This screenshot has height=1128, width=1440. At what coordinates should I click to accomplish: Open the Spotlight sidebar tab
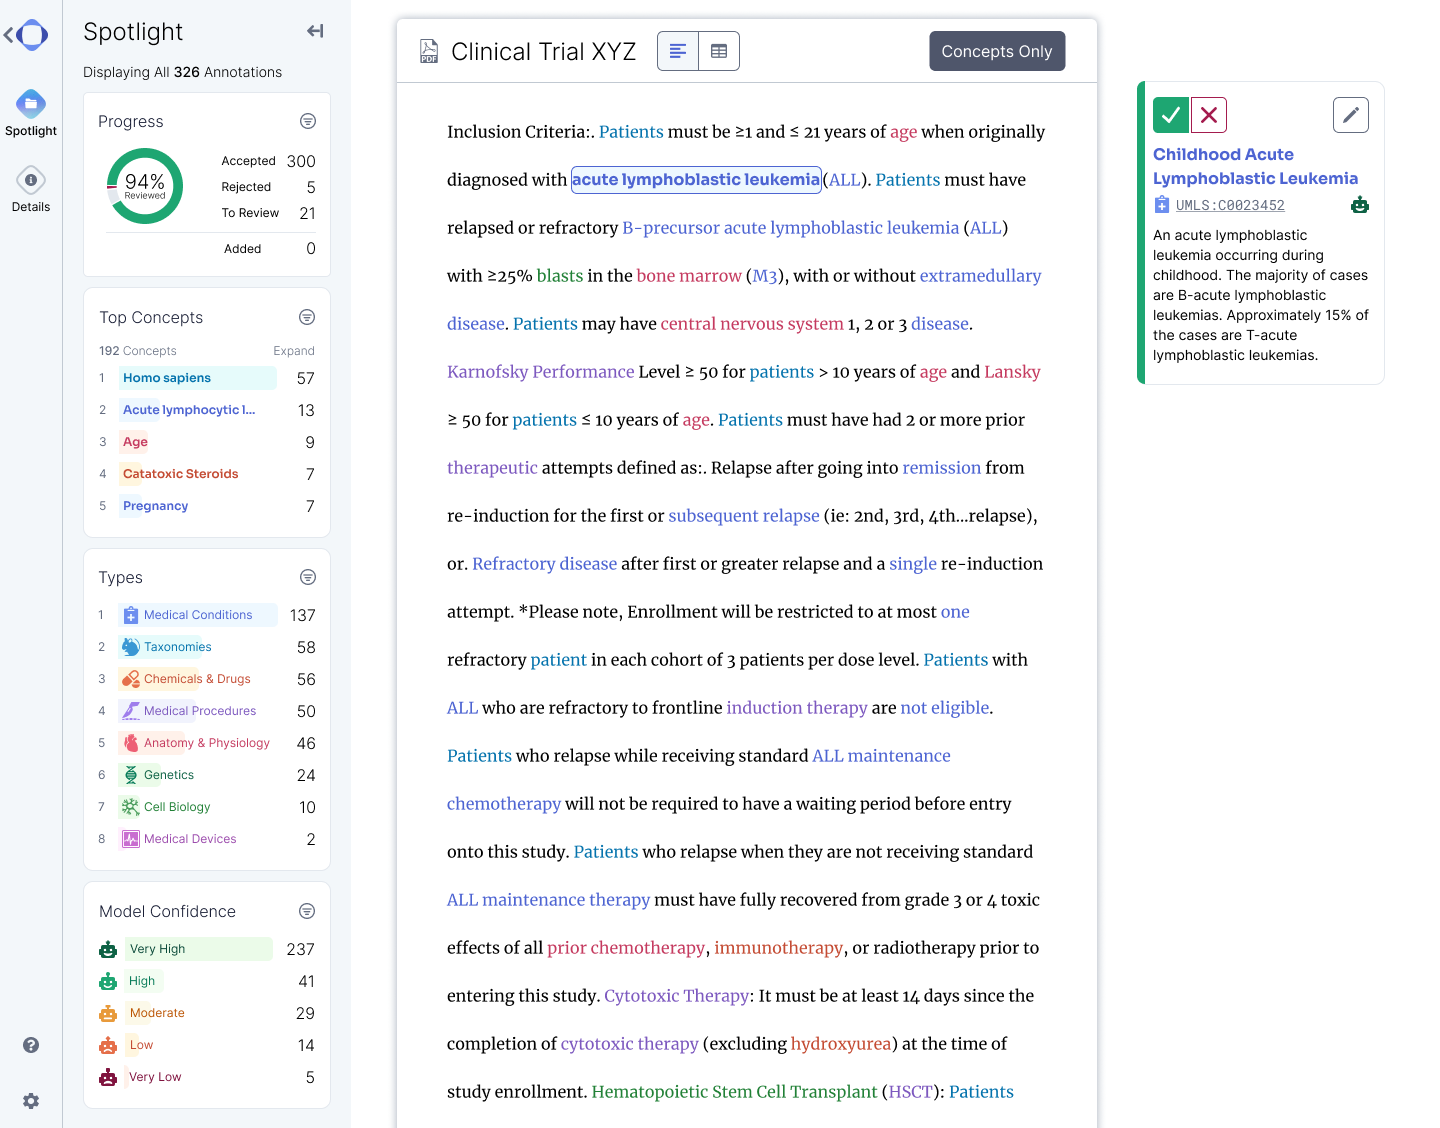[31, 113]
